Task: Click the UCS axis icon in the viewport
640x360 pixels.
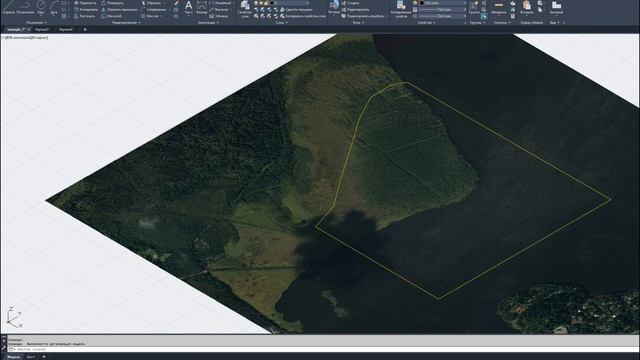Action: [14, 318]
